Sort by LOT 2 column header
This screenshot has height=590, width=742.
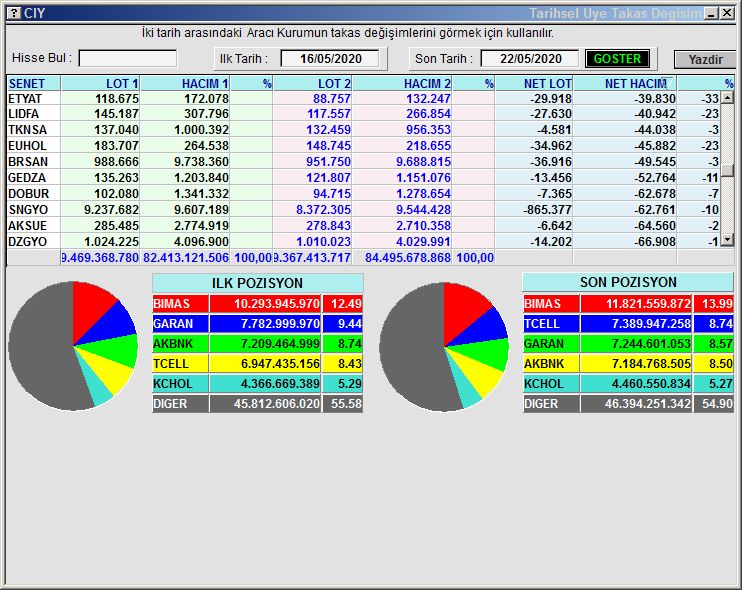point(313,84)
